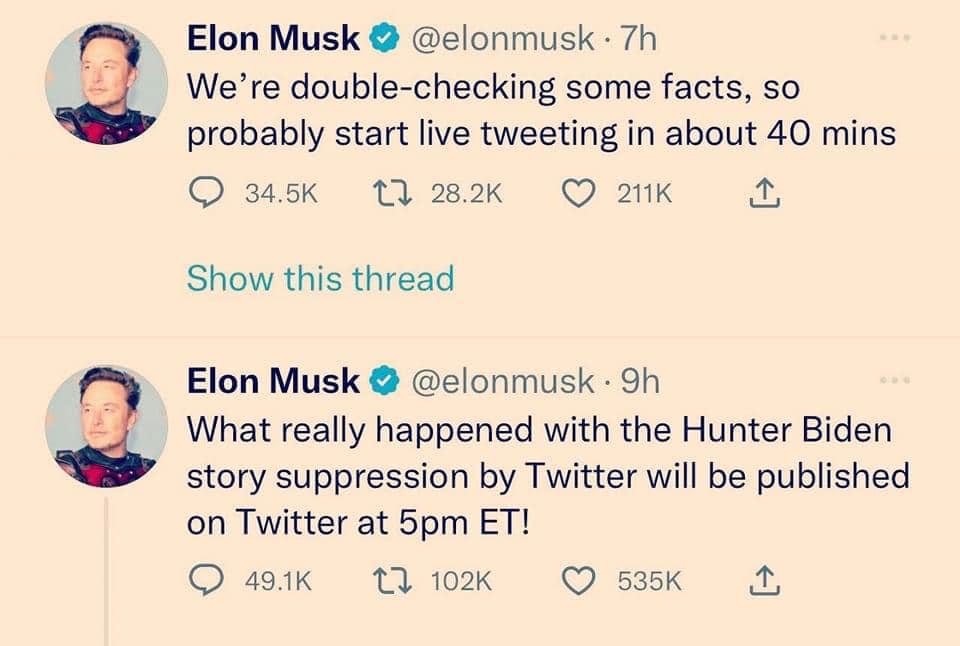
Task: Click the 7h timestamp of first tweet
Action: (638, 39)
